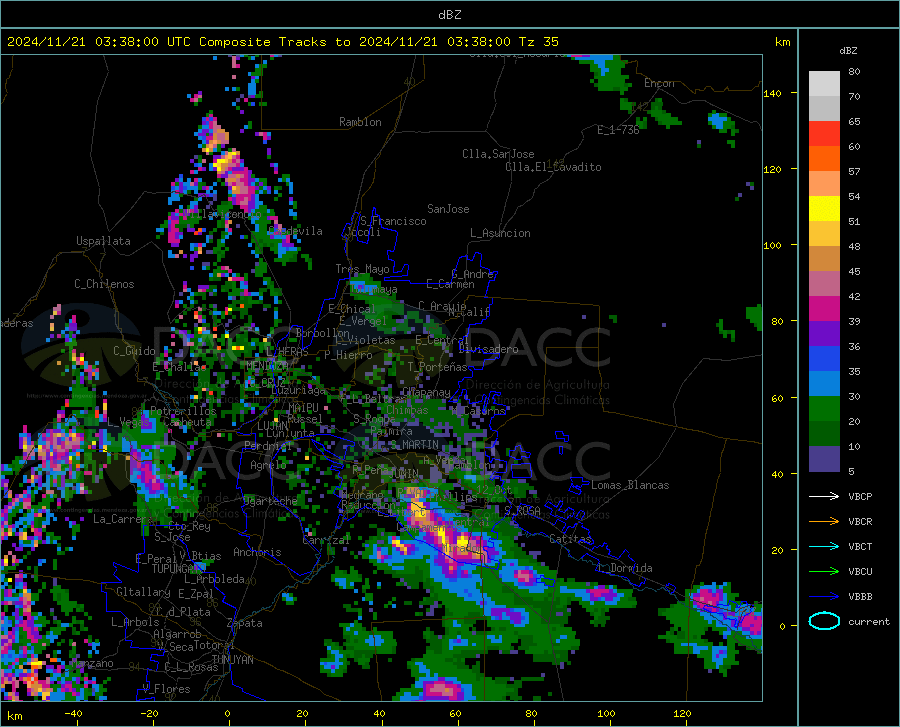Click the dBZ title at top
The image size is (900, 727).
(449, 15)
